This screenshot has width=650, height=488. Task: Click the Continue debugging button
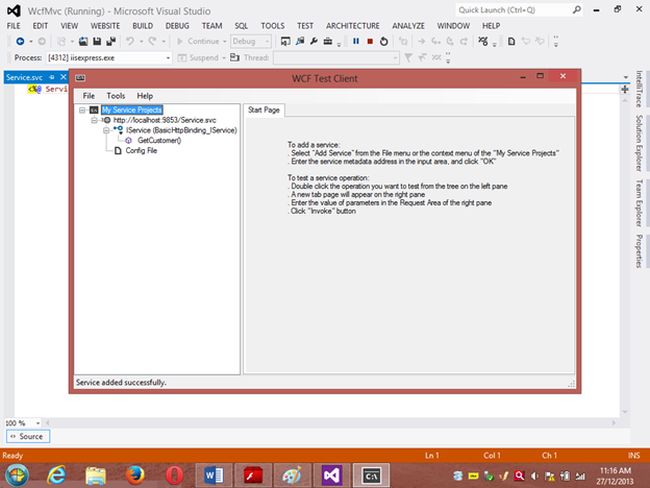coord(198,41)
